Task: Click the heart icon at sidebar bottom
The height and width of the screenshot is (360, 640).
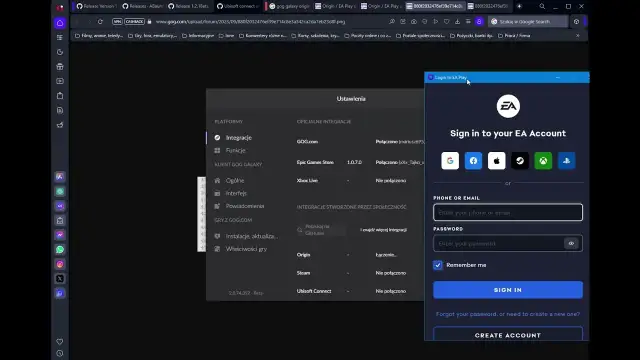Action: 60,342
